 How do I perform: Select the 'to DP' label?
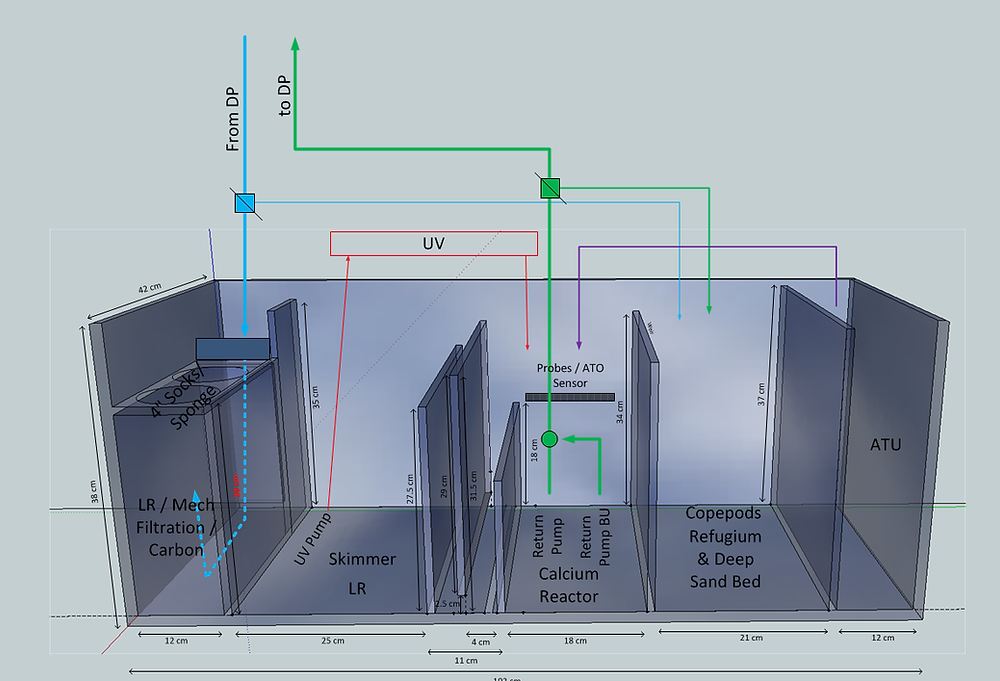click(x=284, y=96)
